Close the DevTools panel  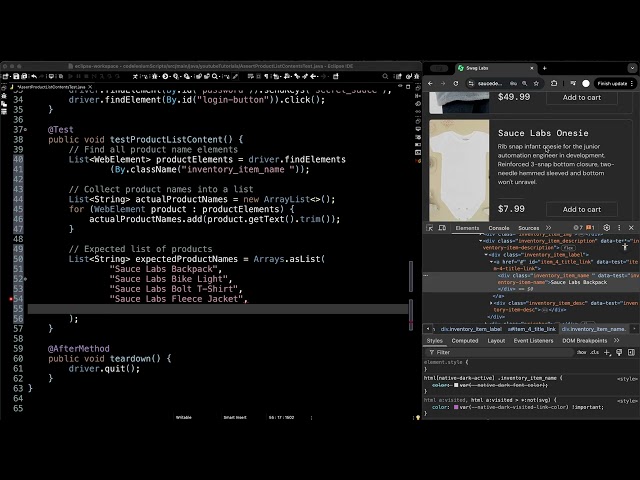tap(631, 228)
